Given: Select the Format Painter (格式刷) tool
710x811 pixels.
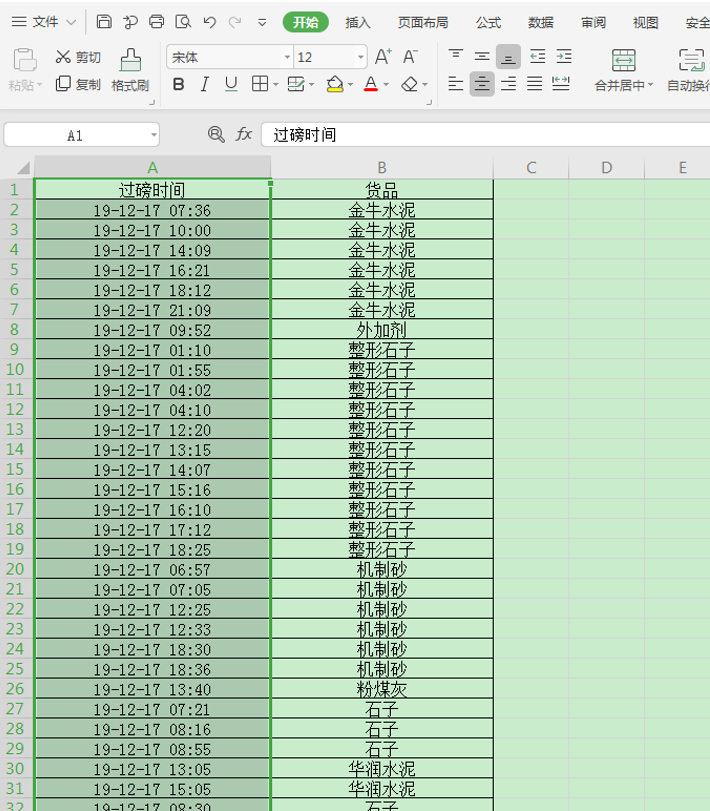Looking at the screenshot, I should point(130,70).
